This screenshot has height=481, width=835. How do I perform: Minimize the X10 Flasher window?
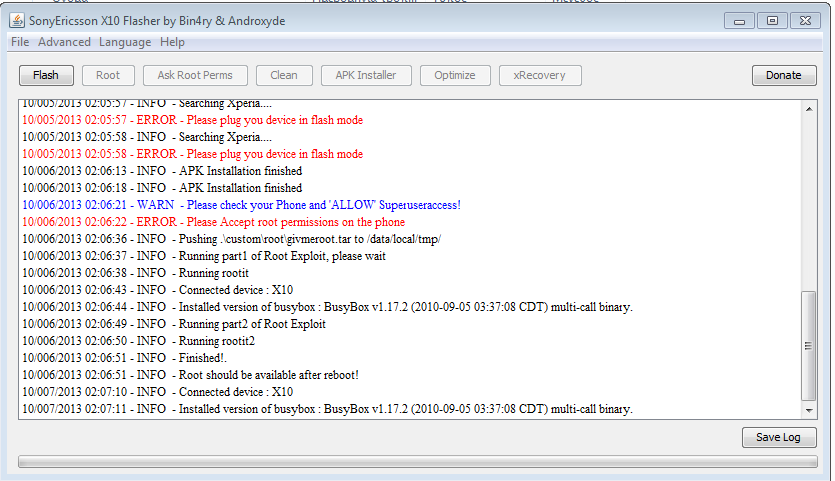coord(740,21)
